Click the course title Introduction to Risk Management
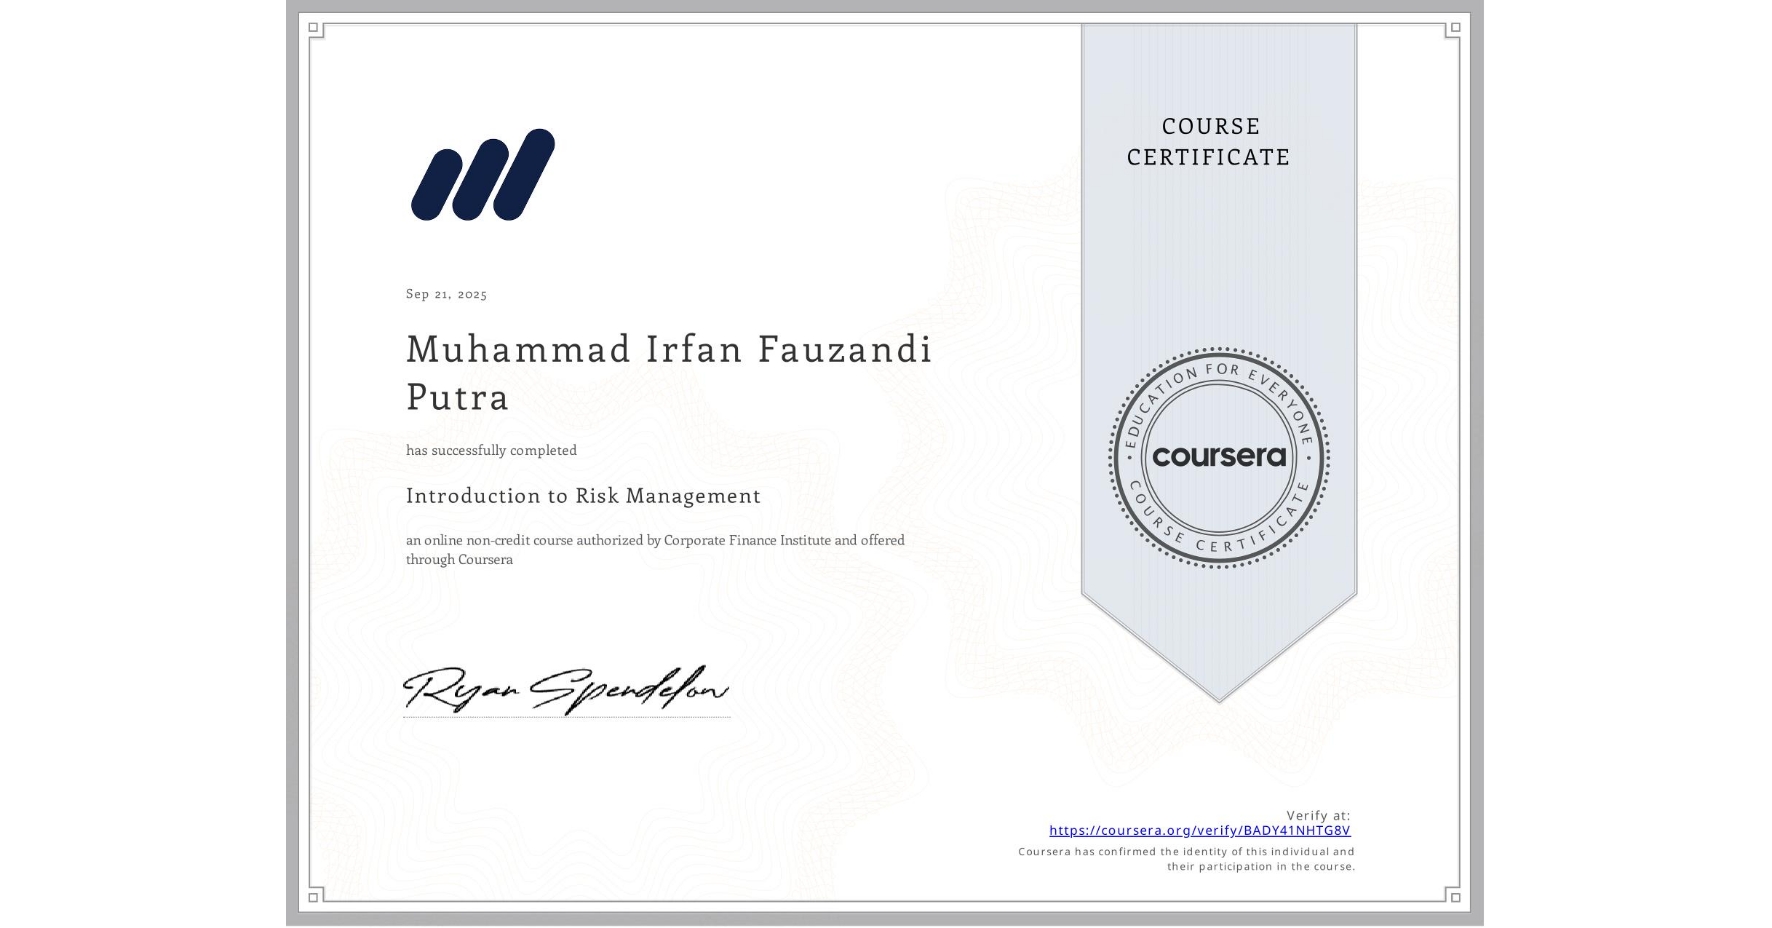This screenshot has width=1772, height=928. coord(583,496)
